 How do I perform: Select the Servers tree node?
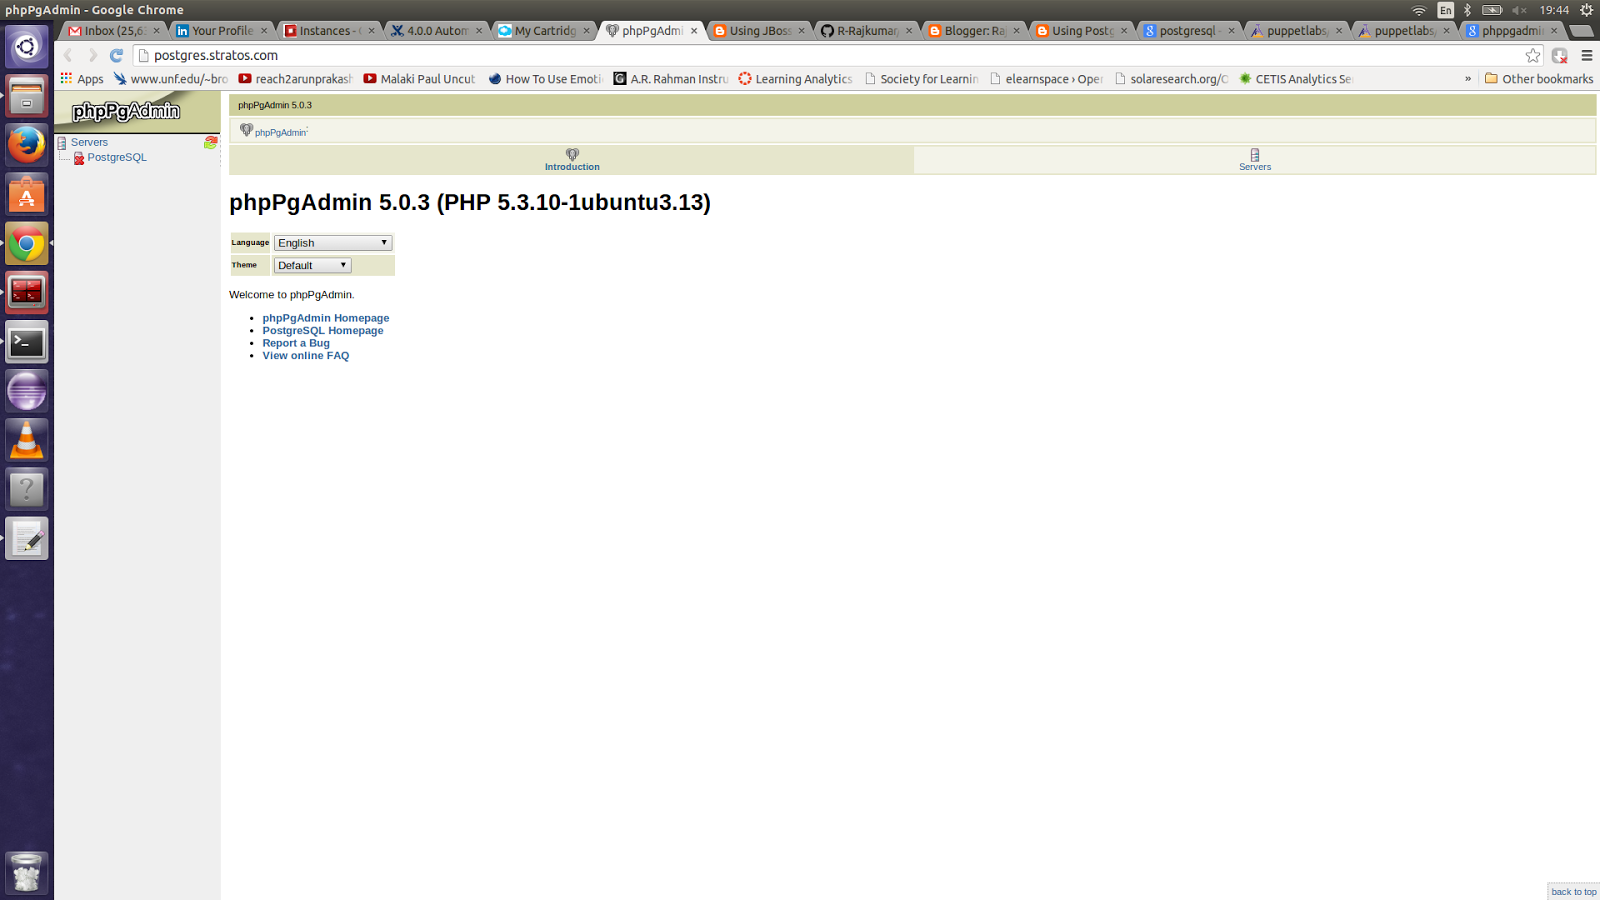(89, 142)
